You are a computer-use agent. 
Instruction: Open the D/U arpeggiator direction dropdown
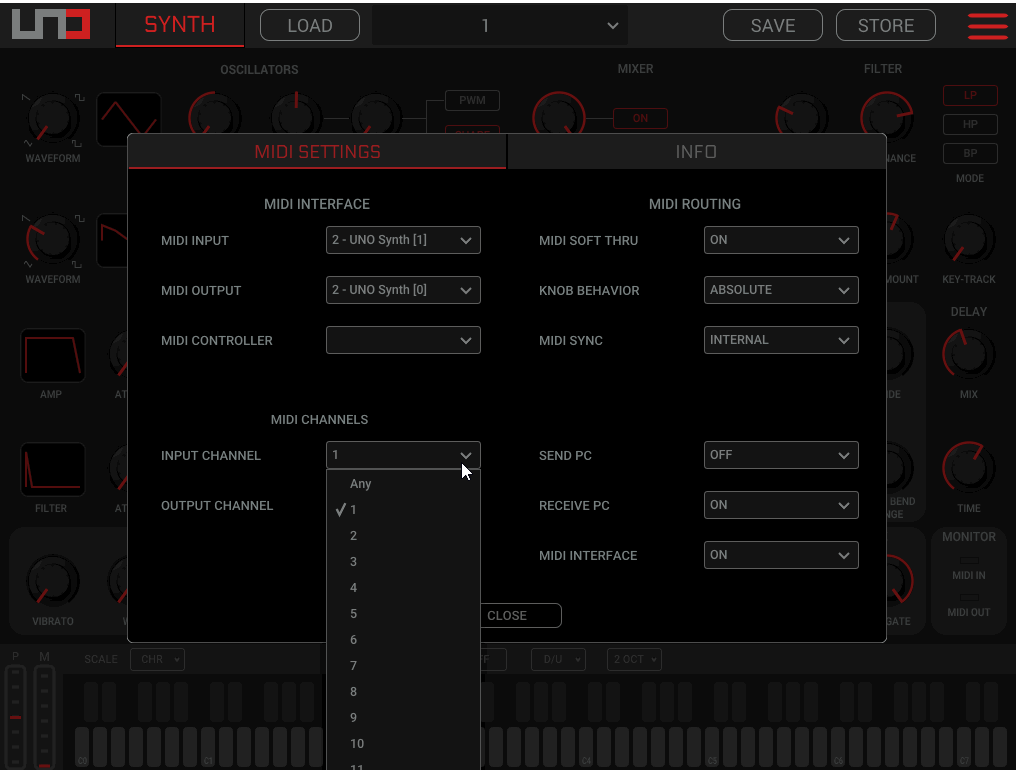(x=559, y=659)
